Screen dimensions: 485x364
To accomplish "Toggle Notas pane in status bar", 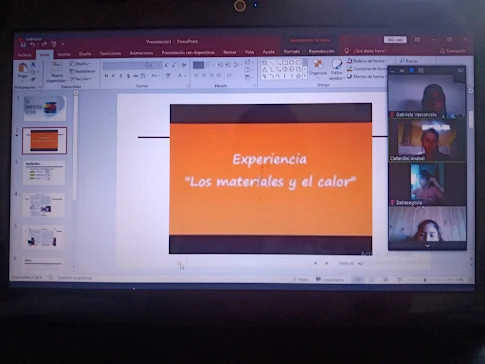I will tap(301, 280).
